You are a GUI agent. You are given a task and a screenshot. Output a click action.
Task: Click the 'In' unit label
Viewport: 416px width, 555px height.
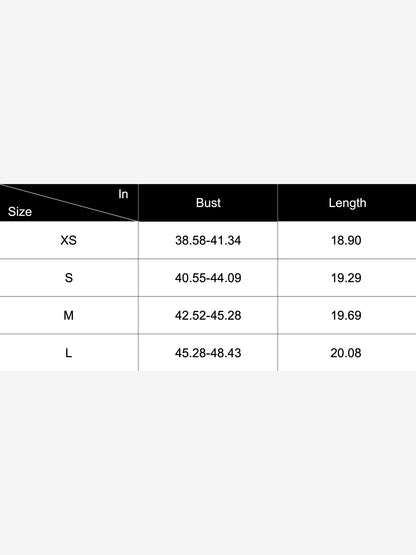tap(123, 194)
